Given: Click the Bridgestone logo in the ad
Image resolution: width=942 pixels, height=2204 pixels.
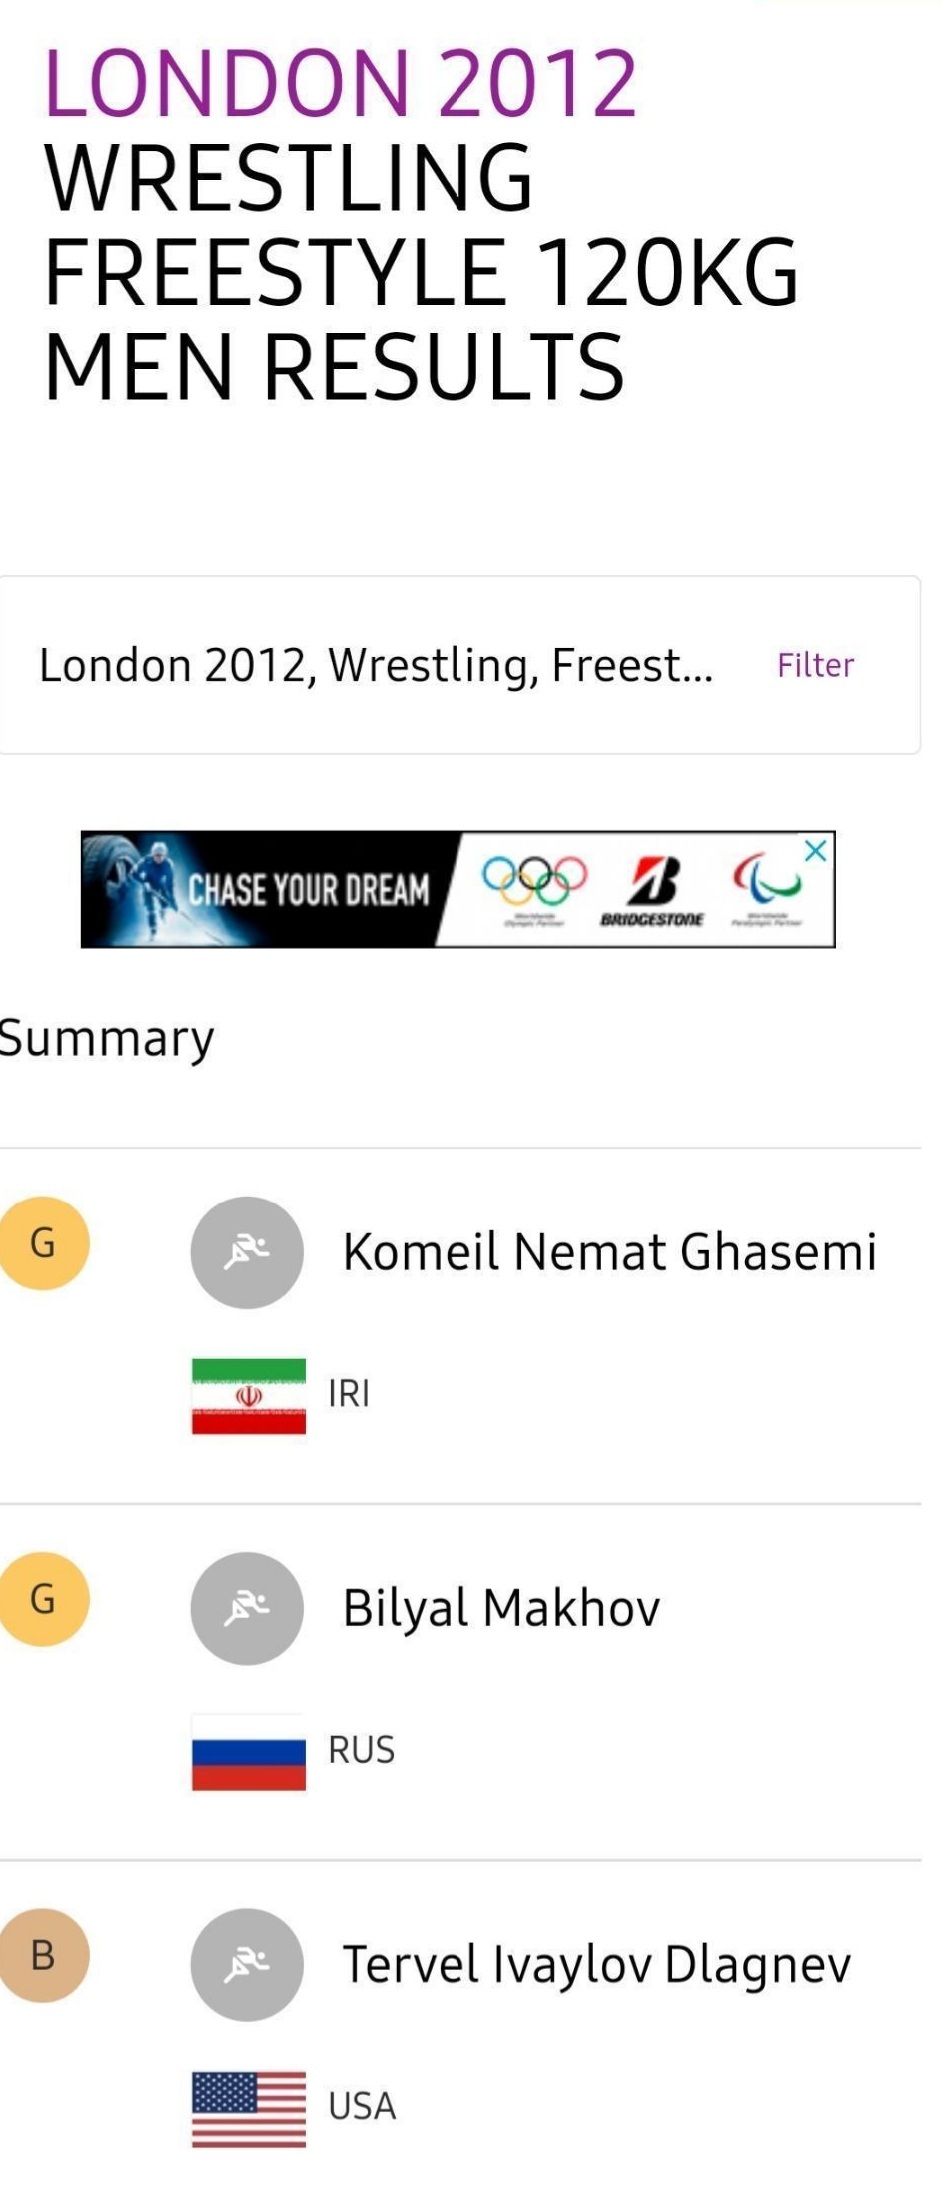Looking at the screenshot, I should [x=652, y=889].
